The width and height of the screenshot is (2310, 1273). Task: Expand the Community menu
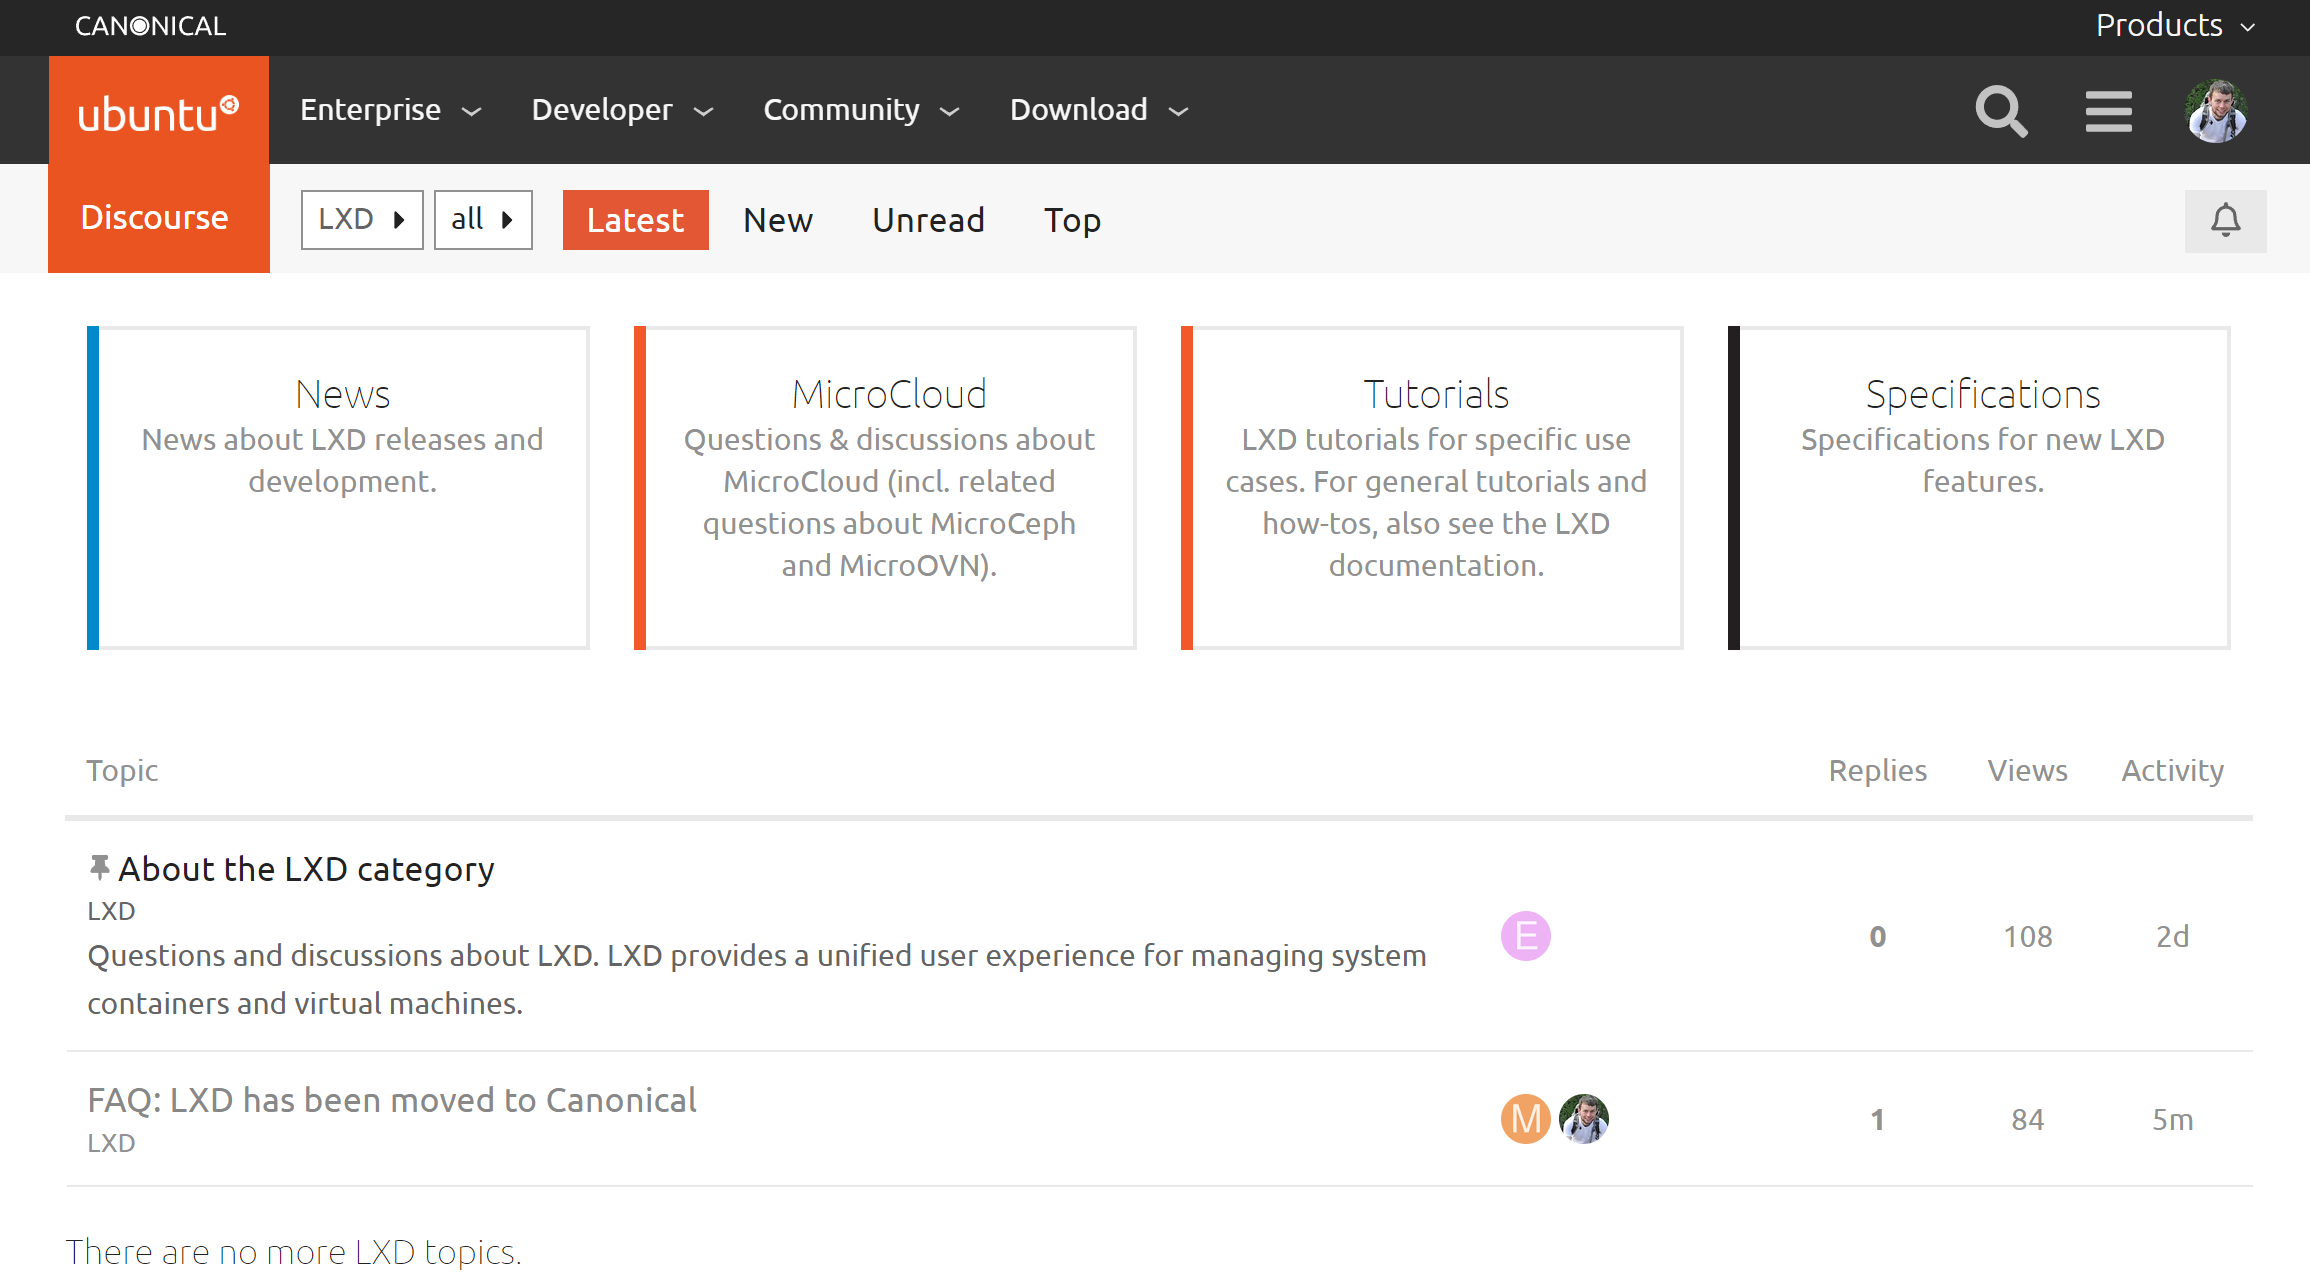[x=861, y=110]
